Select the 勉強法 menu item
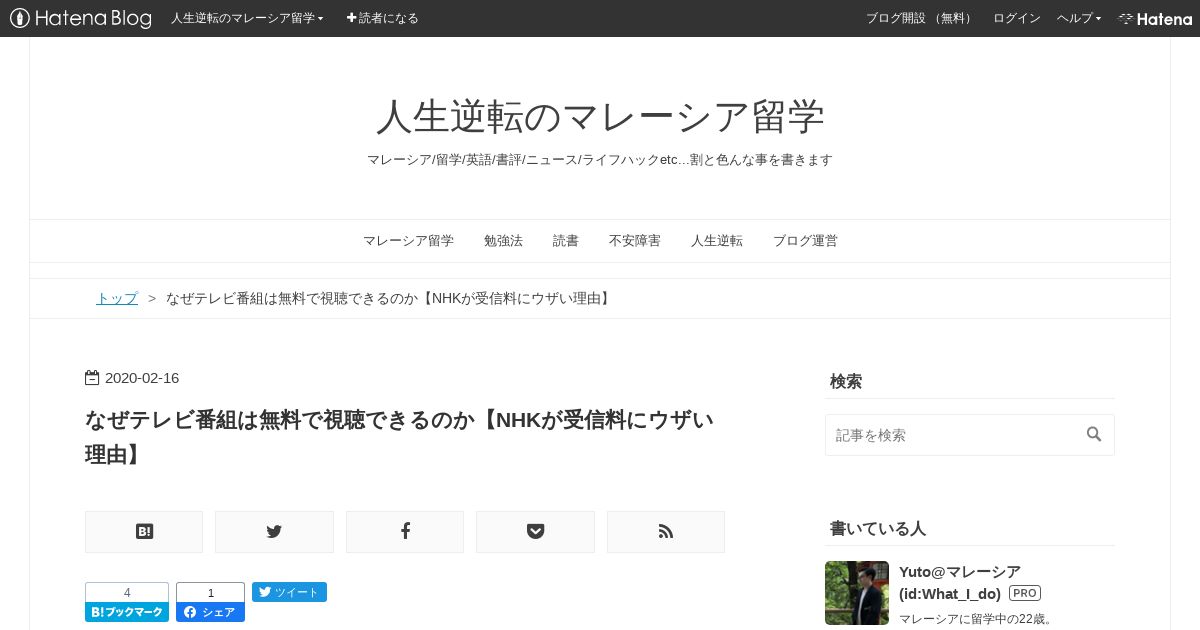 503,241
